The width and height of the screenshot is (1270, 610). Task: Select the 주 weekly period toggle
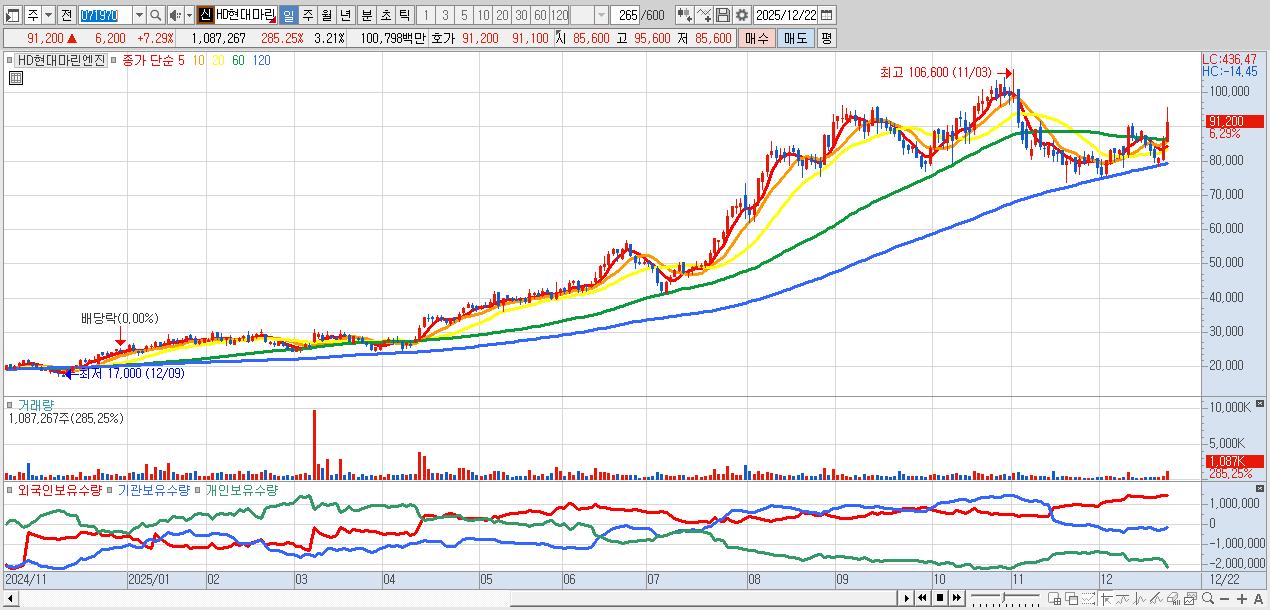point(307,15)
